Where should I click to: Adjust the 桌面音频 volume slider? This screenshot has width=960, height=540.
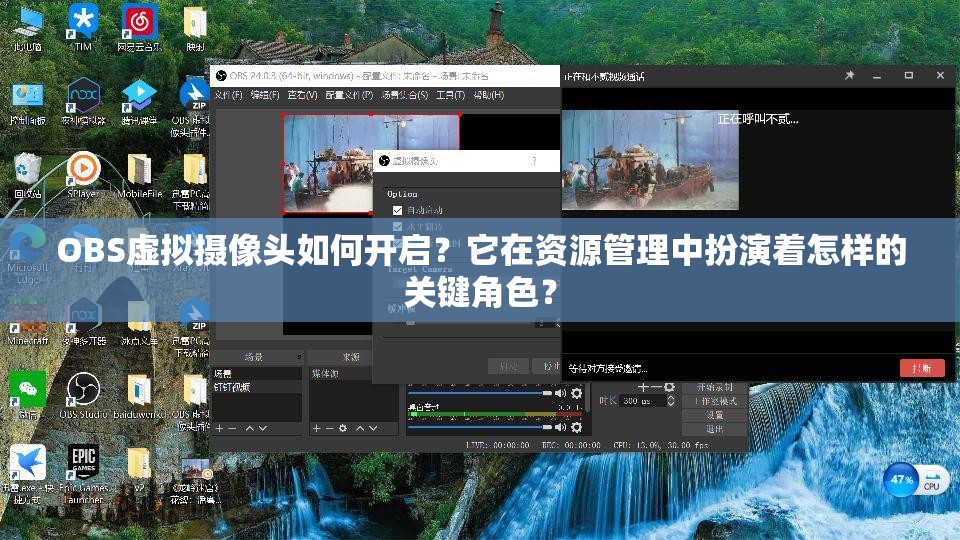click(479, 427)
